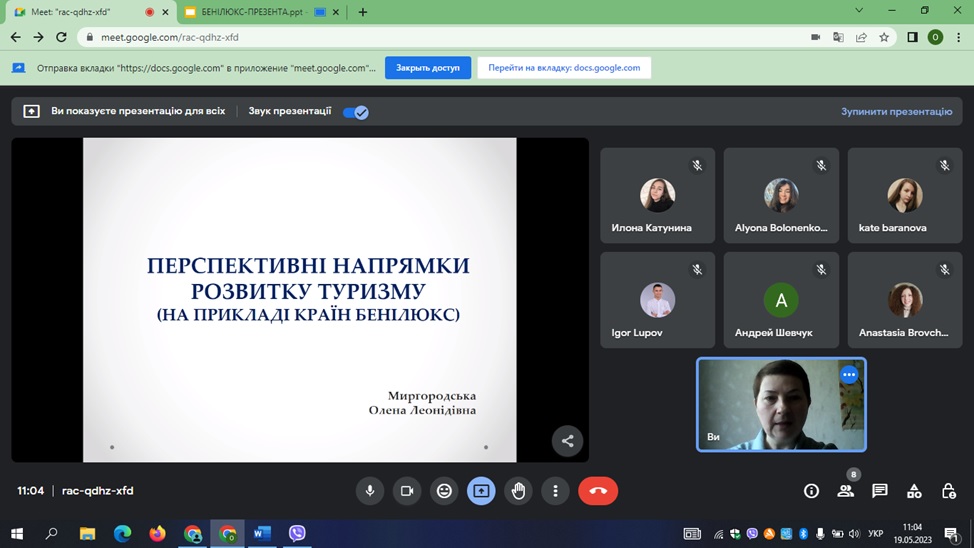Click the present screen button

(x=481, y=491)
